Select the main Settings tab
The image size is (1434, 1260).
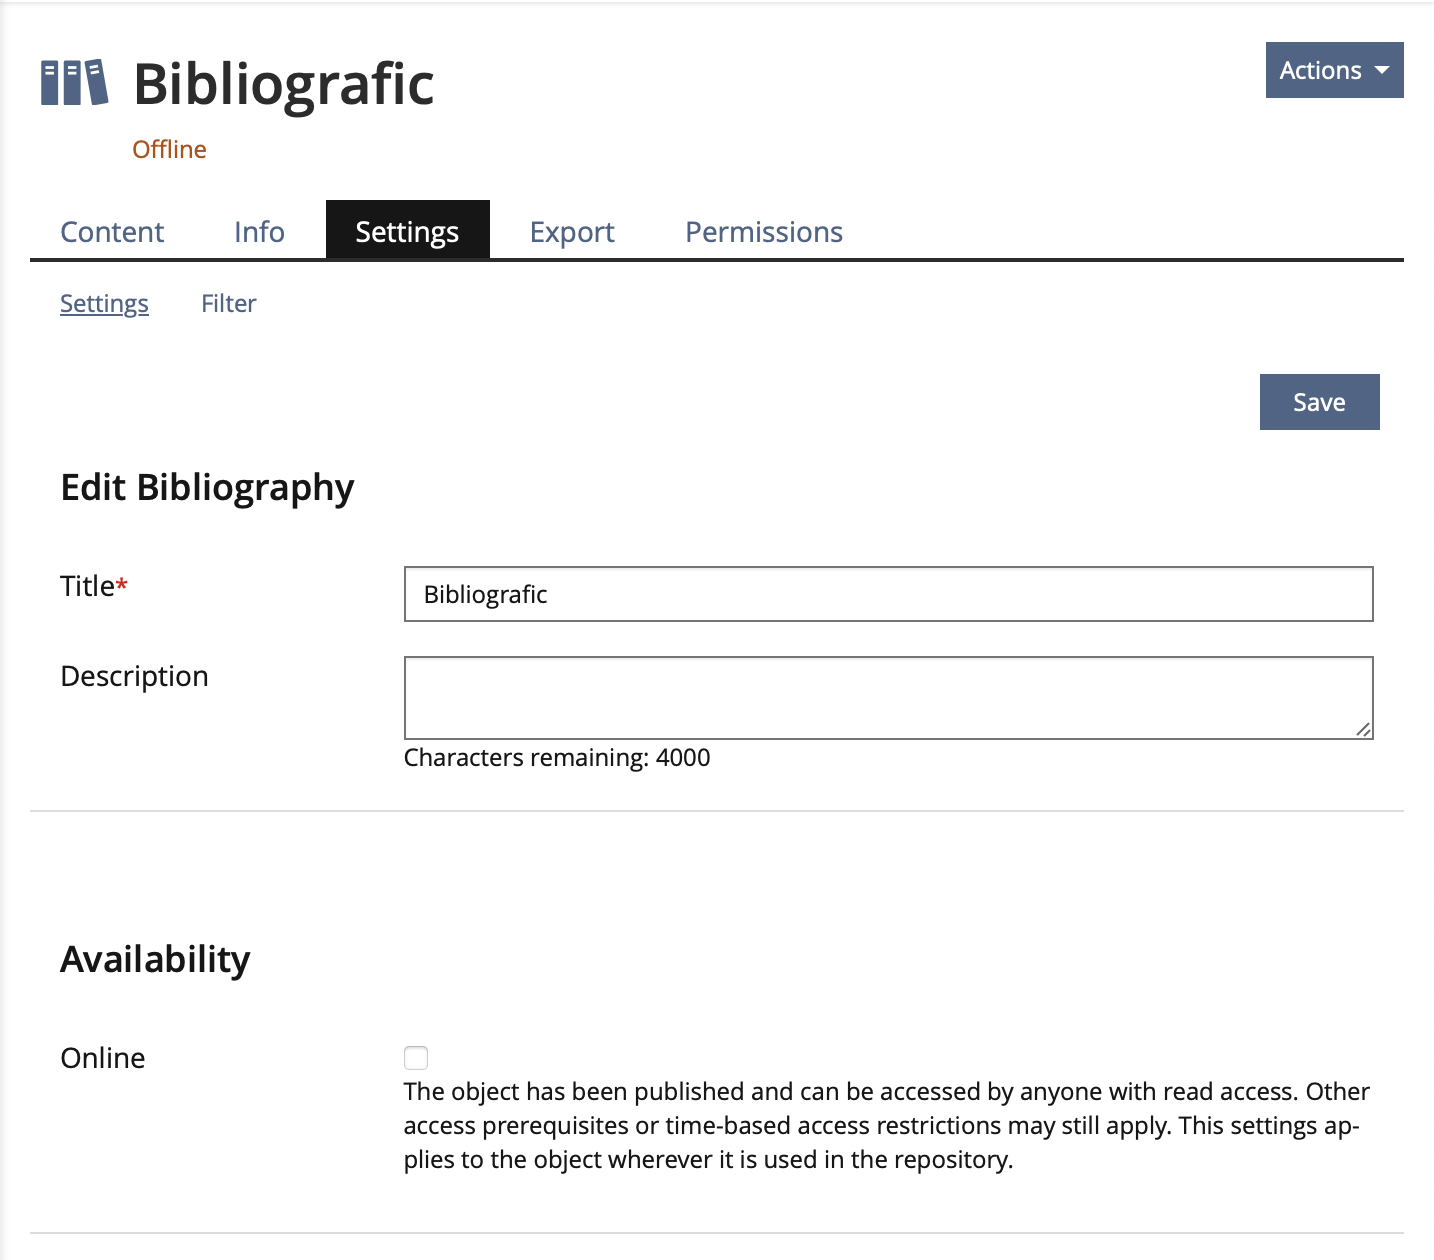[407, 232]
